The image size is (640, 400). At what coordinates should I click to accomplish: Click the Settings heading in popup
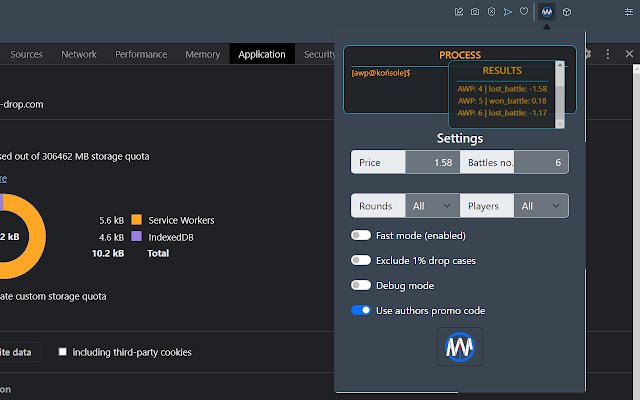[460, 138]
